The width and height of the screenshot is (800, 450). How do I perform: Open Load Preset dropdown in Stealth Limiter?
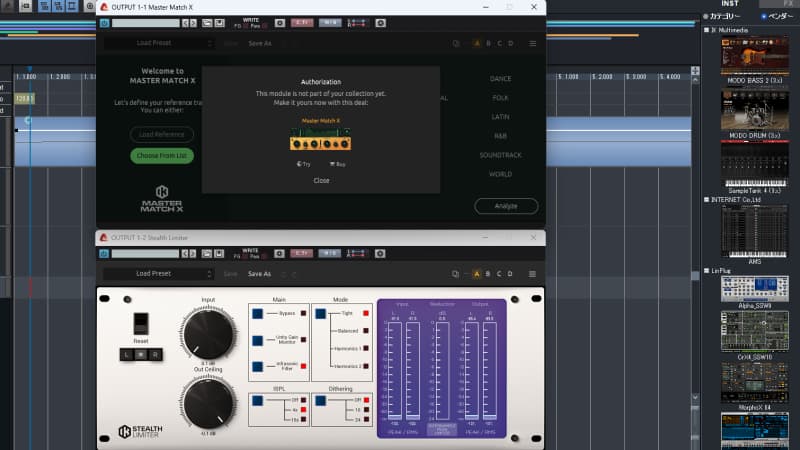[158, 274]
